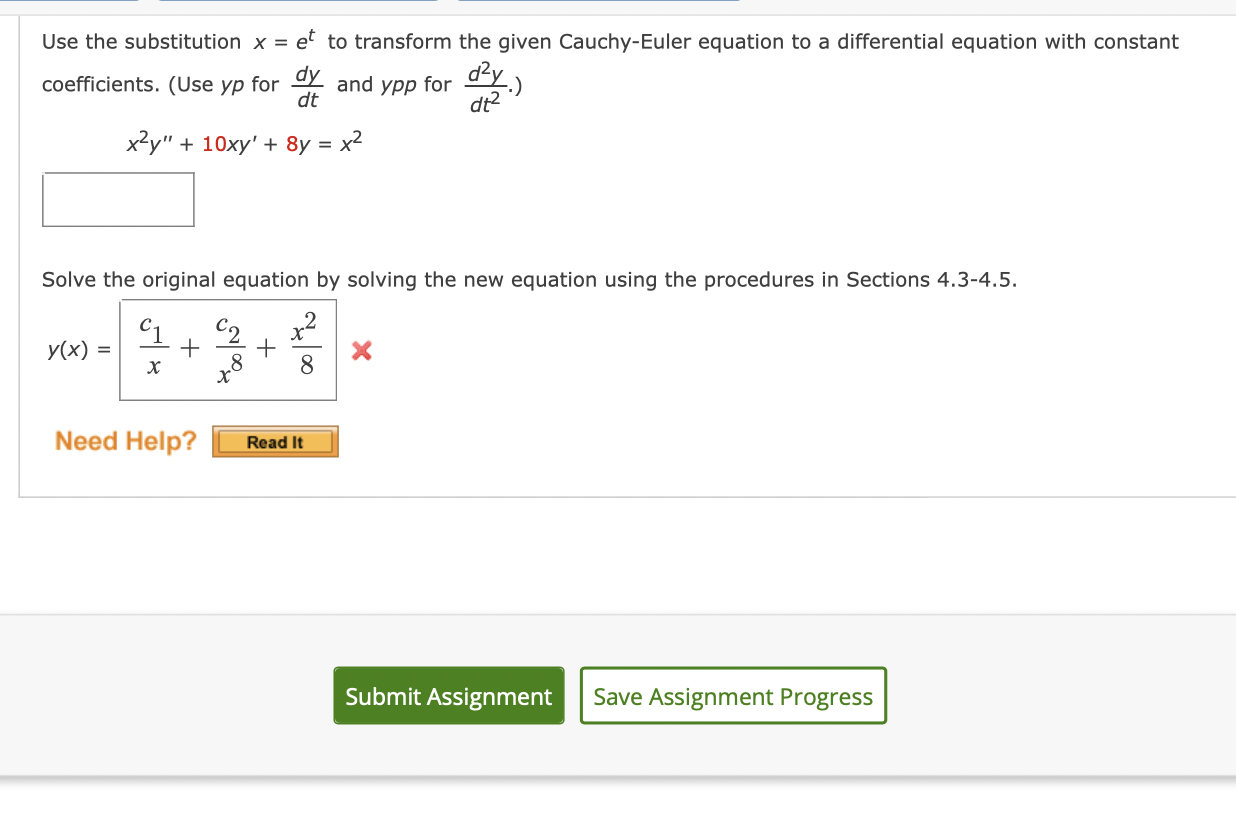Select the orange Need Help? label
Screen dimensions: 1236x830
point(124,440)
